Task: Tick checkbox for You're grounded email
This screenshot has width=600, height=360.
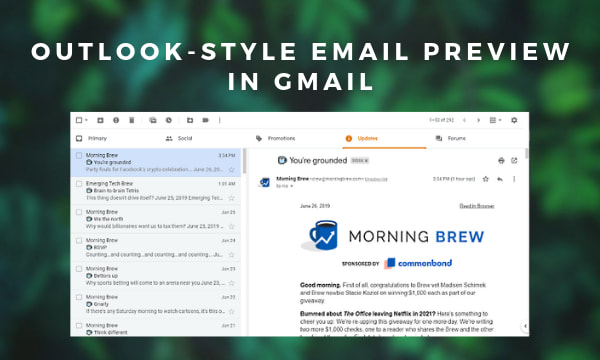Action: coord(79,155)
